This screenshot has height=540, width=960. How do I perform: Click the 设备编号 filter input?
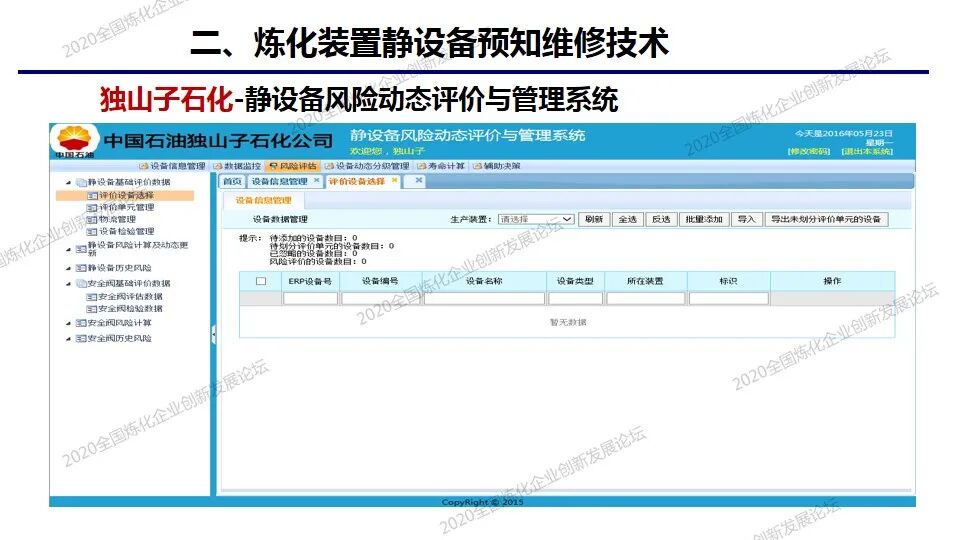click(x=381, y=298)
